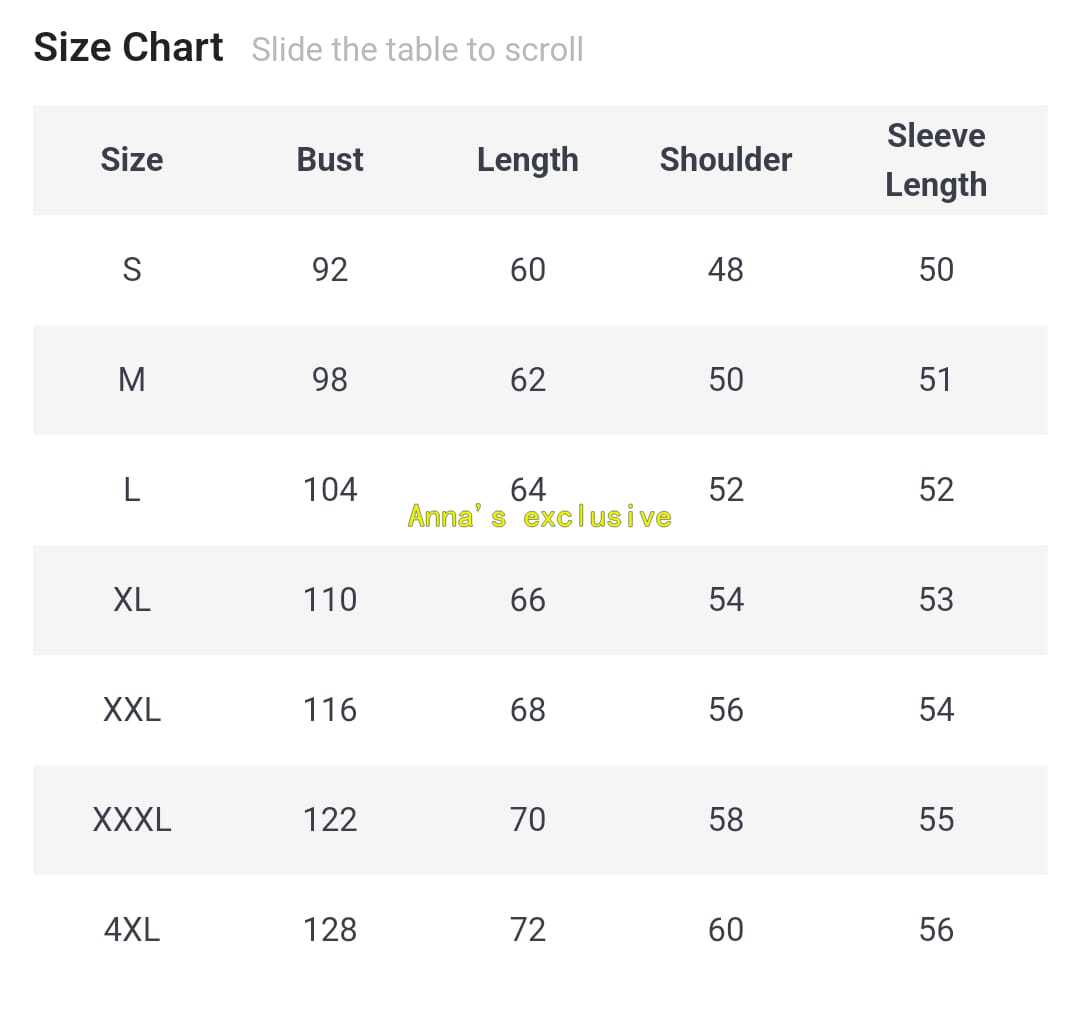The image size is (1080, 1027).
Task: Click the Length column header
Action: [x=527, y=160]
